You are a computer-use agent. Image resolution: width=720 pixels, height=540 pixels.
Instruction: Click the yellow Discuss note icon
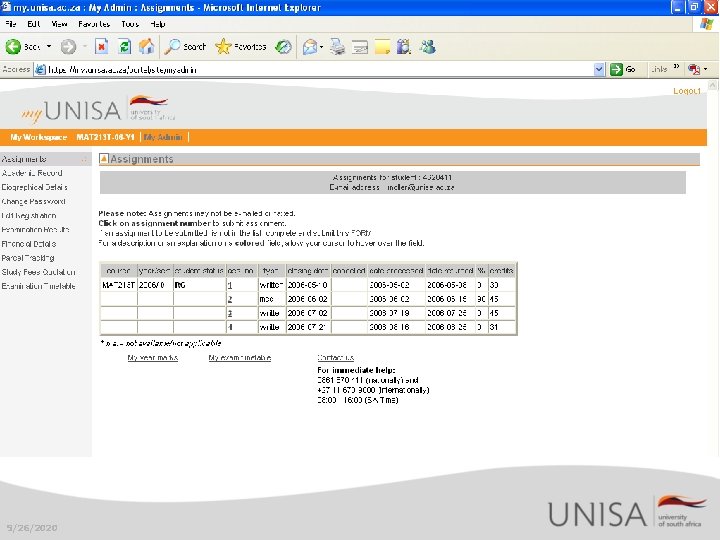(x=382, y=46)
